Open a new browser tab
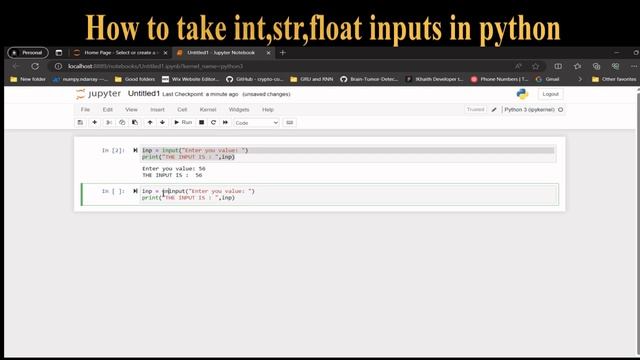Screen dimensions: 640x360 282,53
